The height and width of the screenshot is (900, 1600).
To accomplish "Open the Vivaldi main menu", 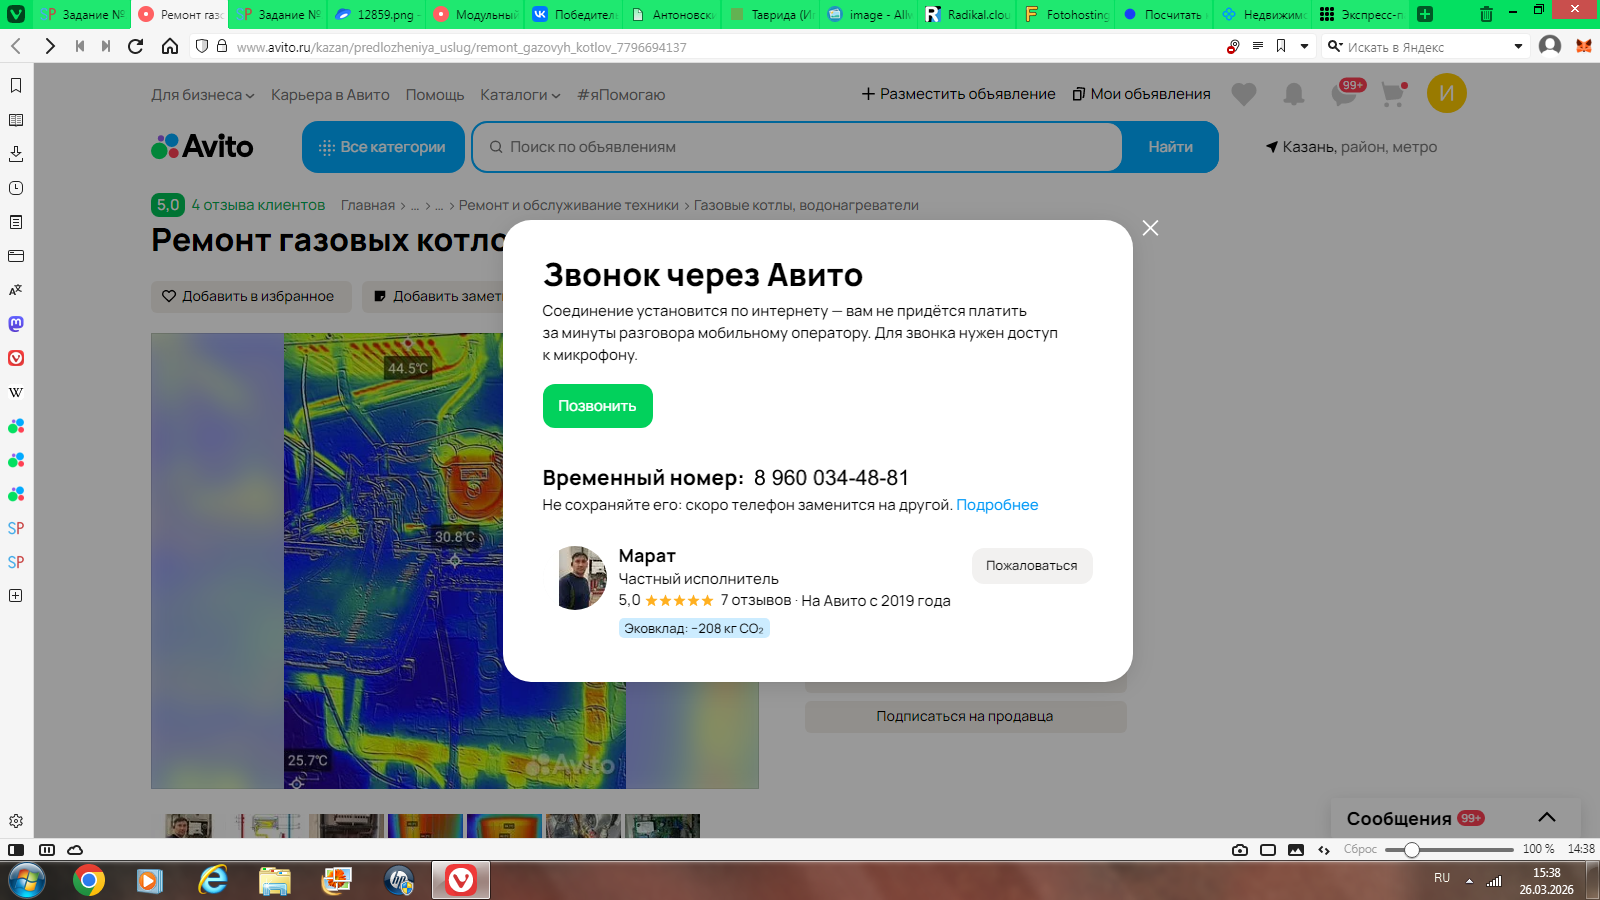I will [x=16, y=14].
